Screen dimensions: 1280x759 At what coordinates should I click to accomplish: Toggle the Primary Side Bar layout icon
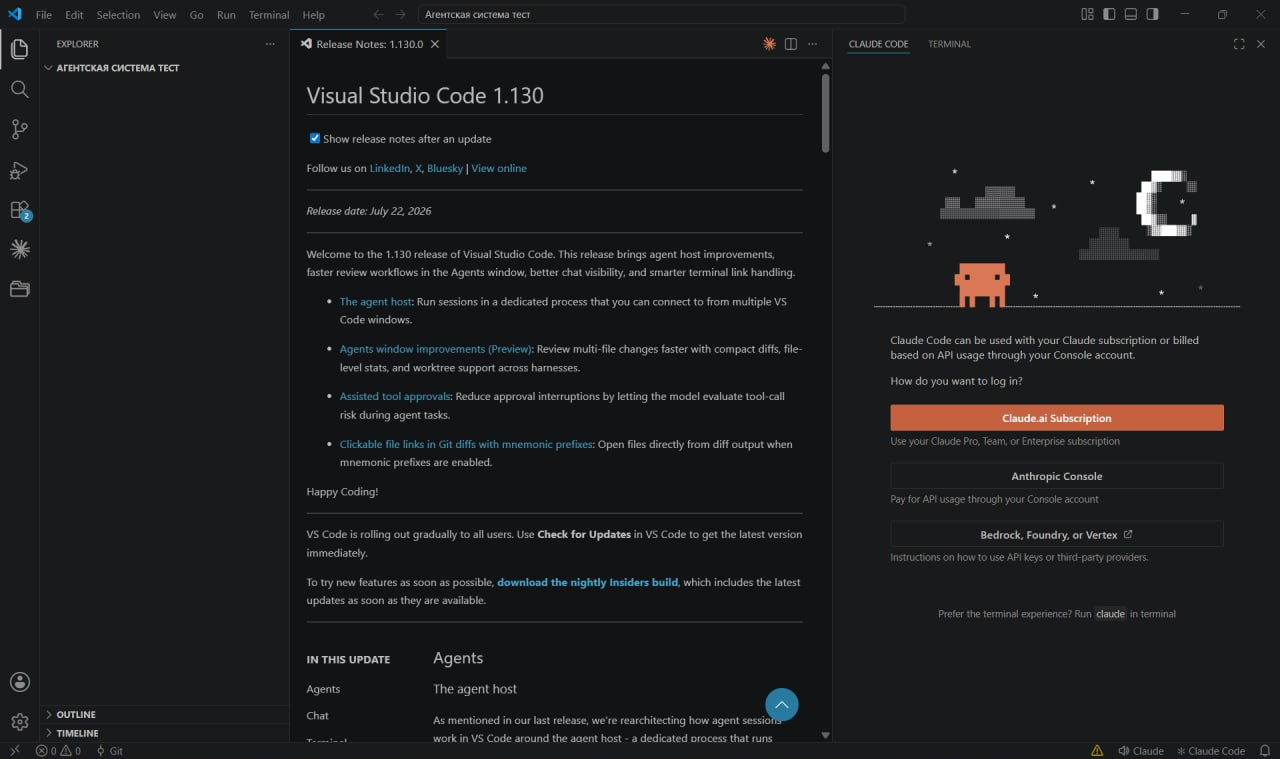pos(1109,15)
